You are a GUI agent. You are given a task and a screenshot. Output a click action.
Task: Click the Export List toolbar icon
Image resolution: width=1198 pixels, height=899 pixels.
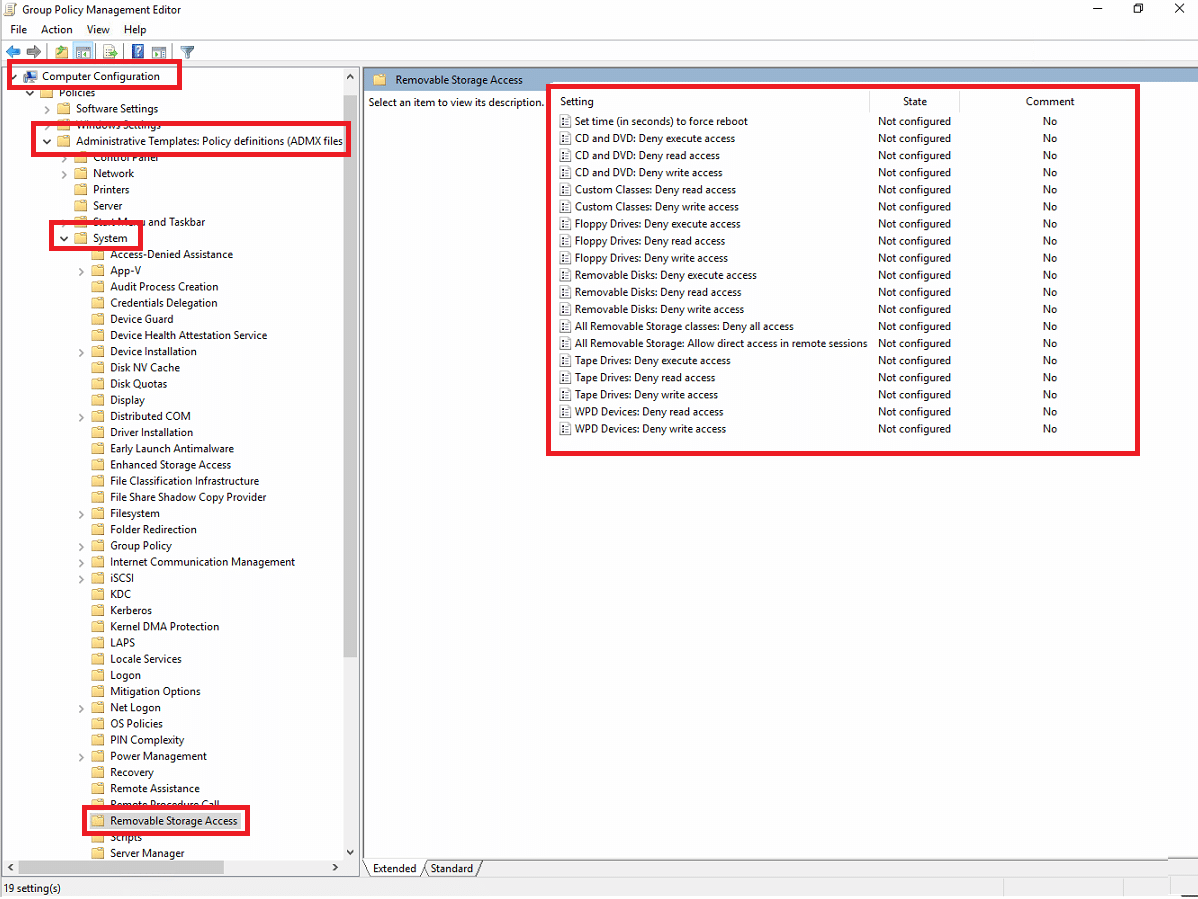tap(111, 52)
